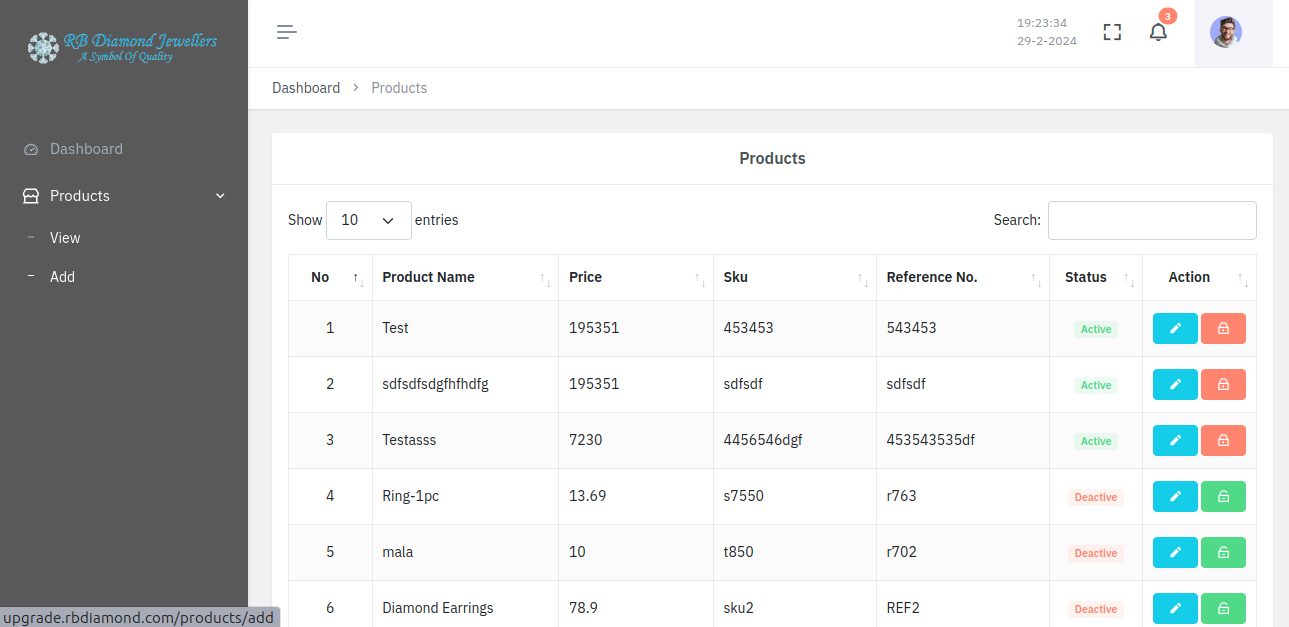This screenshot has height=627, width=1289.
Task: Click the Search input field
Action: (x=1151, y=220)
